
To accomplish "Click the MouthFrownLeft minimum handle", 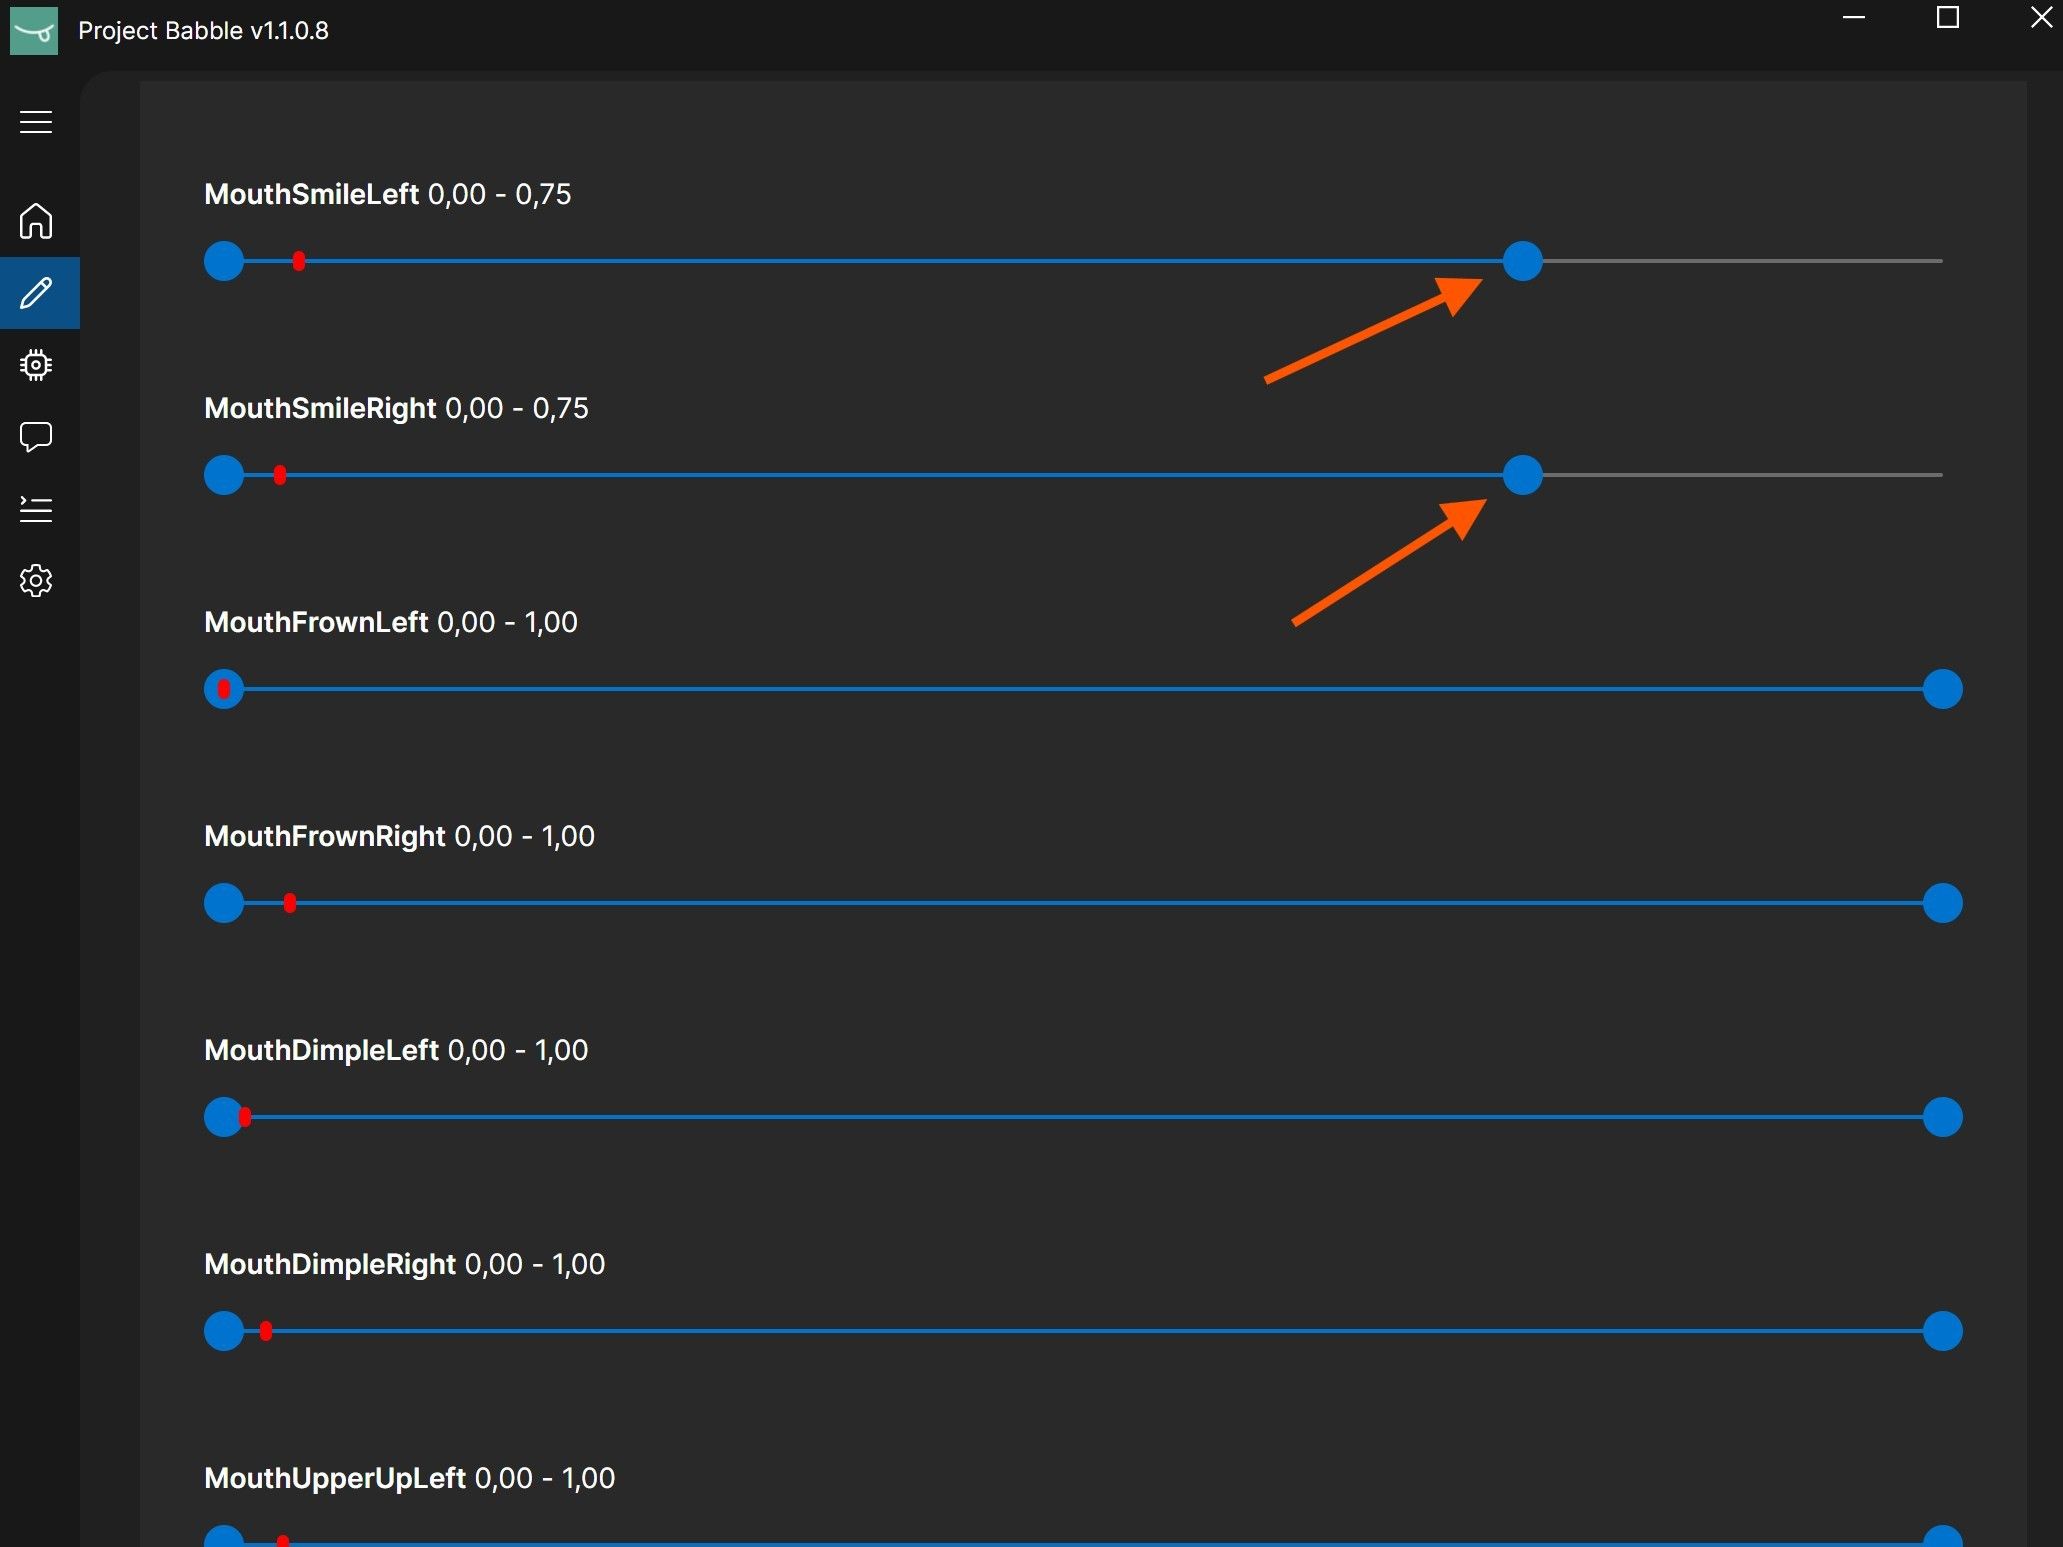I will [223, 688].
